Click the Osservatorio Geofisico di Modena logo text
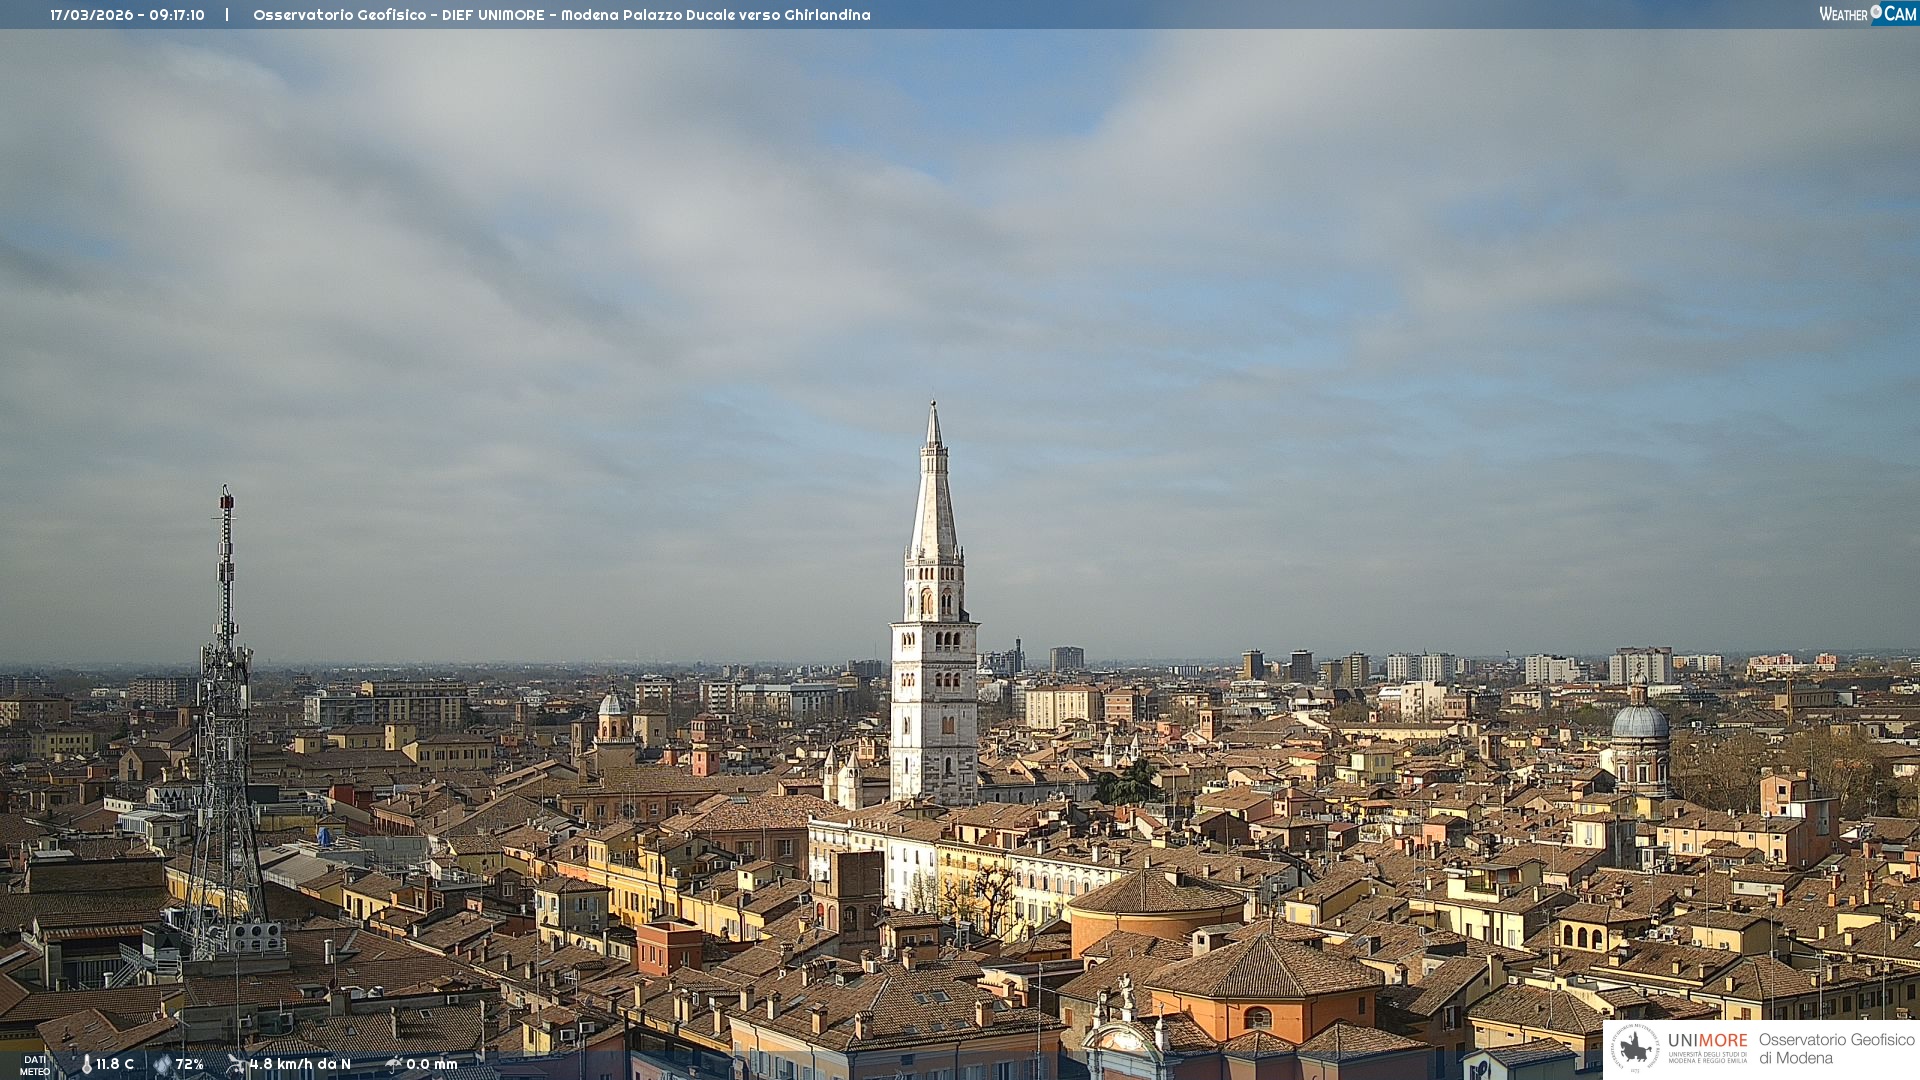The height and width of the screenshot is (1080, 1920). coord(1836,1048)
